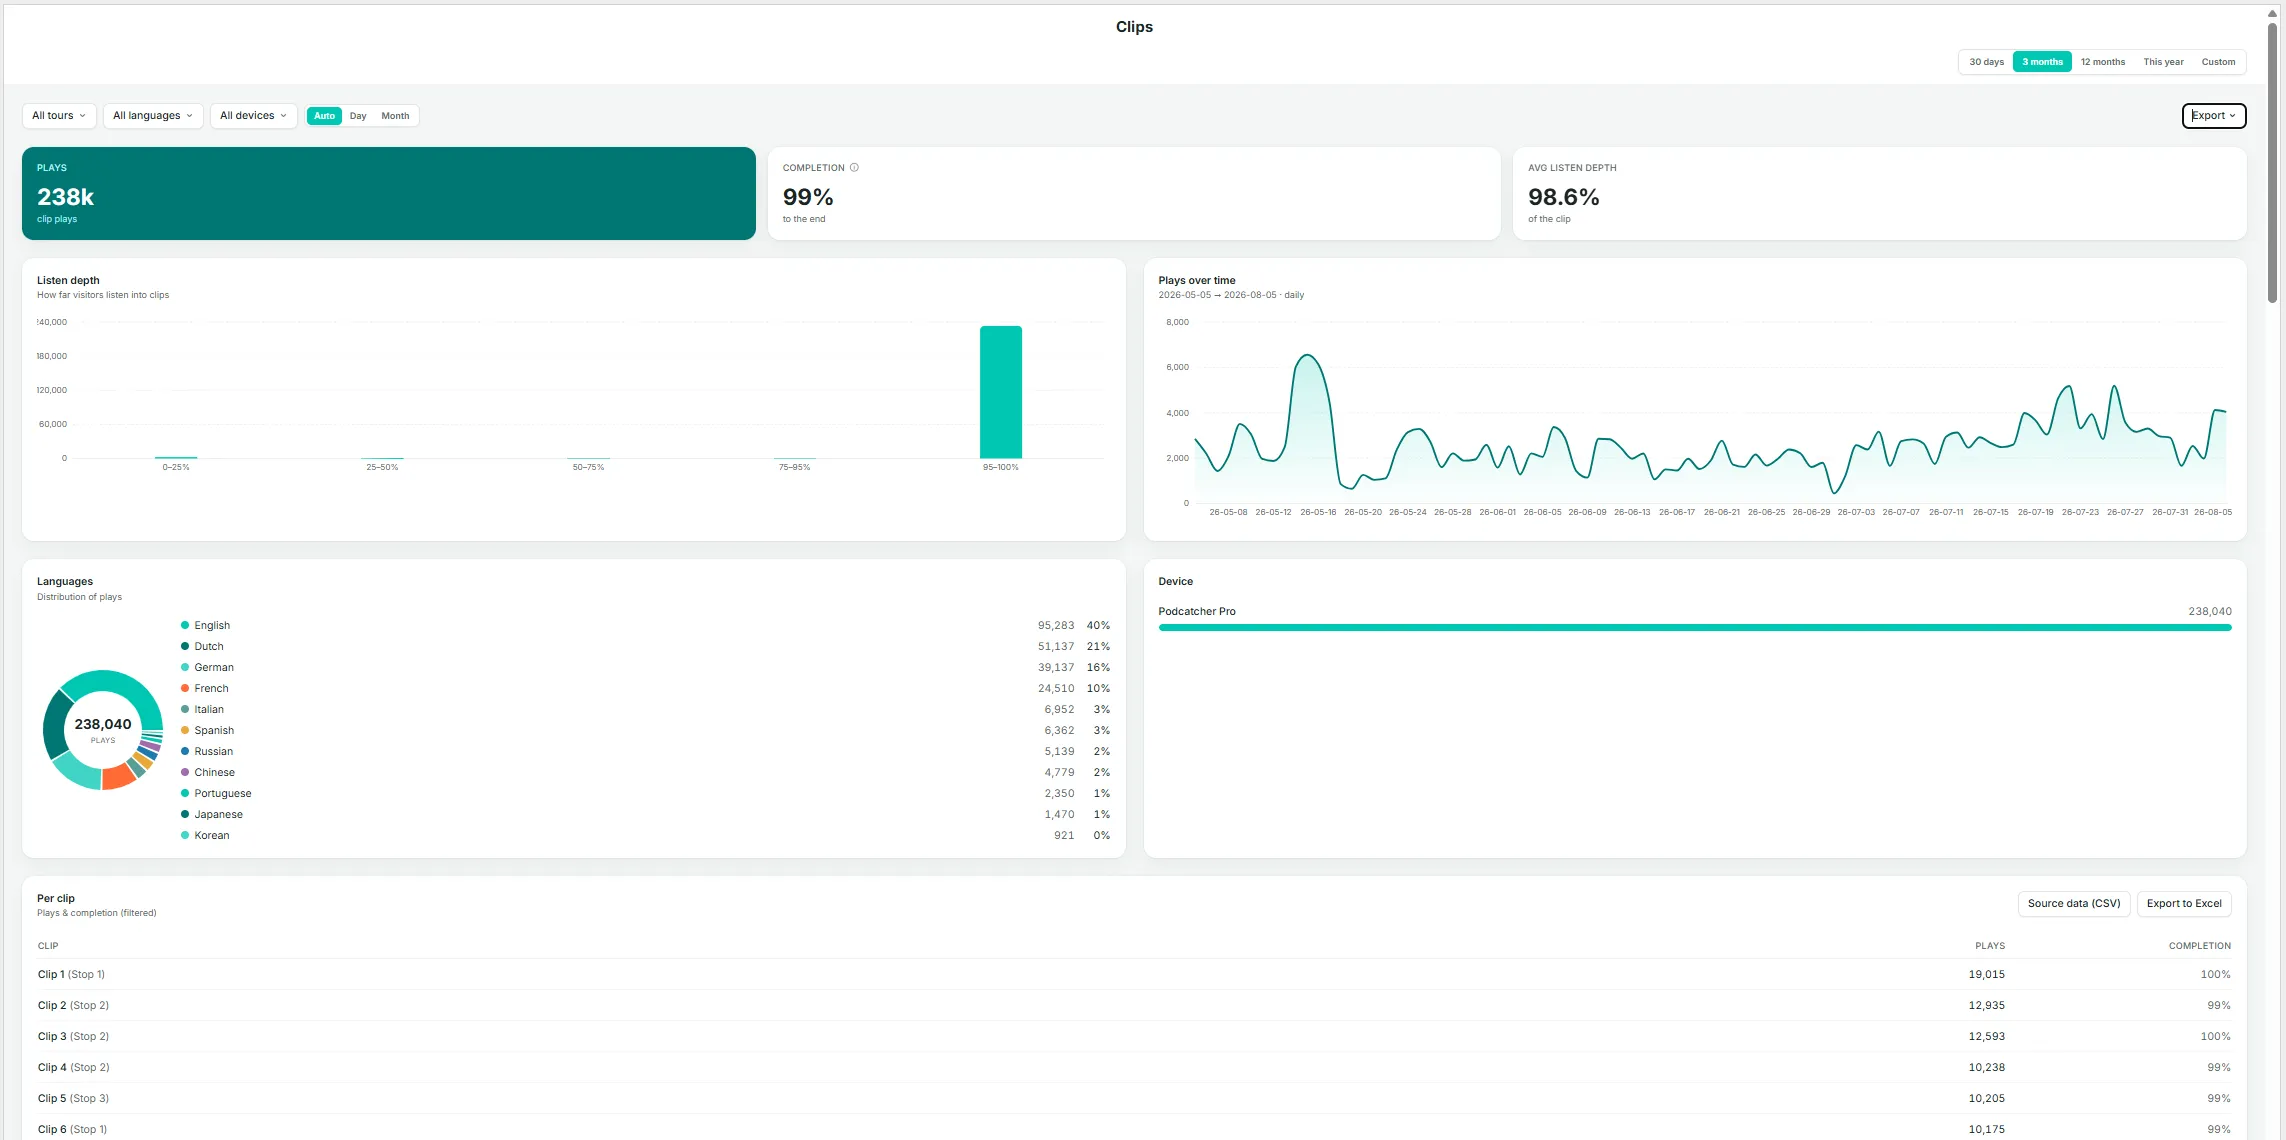The width and height of the screenshot is (2286, 1140).
Task: Select the 12 months range
Action: coord(2103,62)
